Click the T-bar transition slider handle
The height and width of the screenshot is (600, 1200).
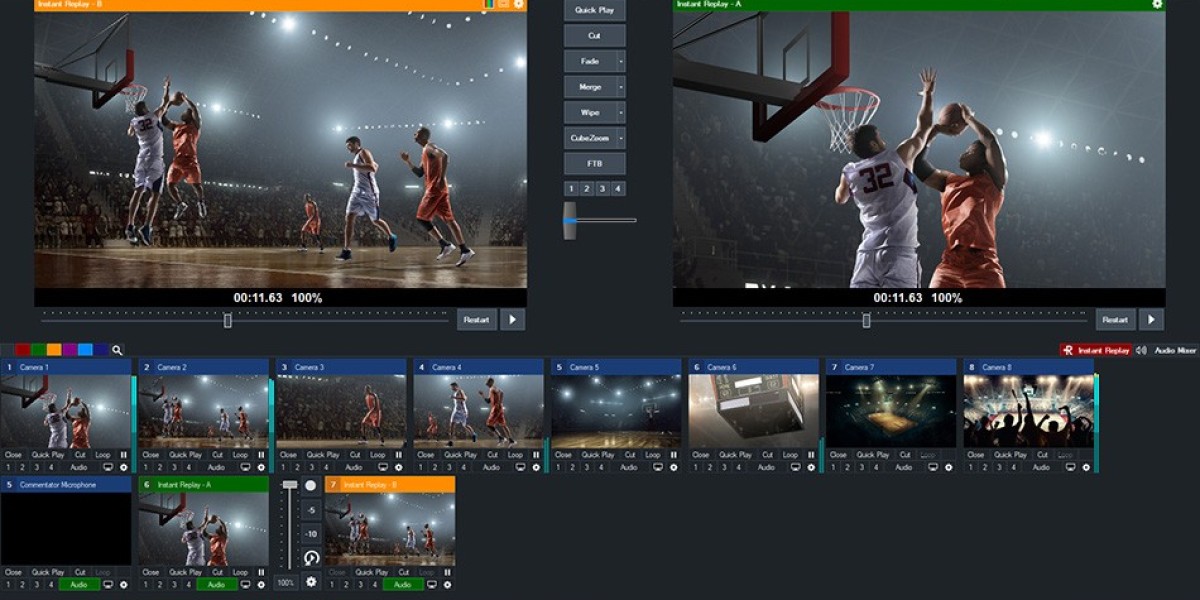point(569,220)
